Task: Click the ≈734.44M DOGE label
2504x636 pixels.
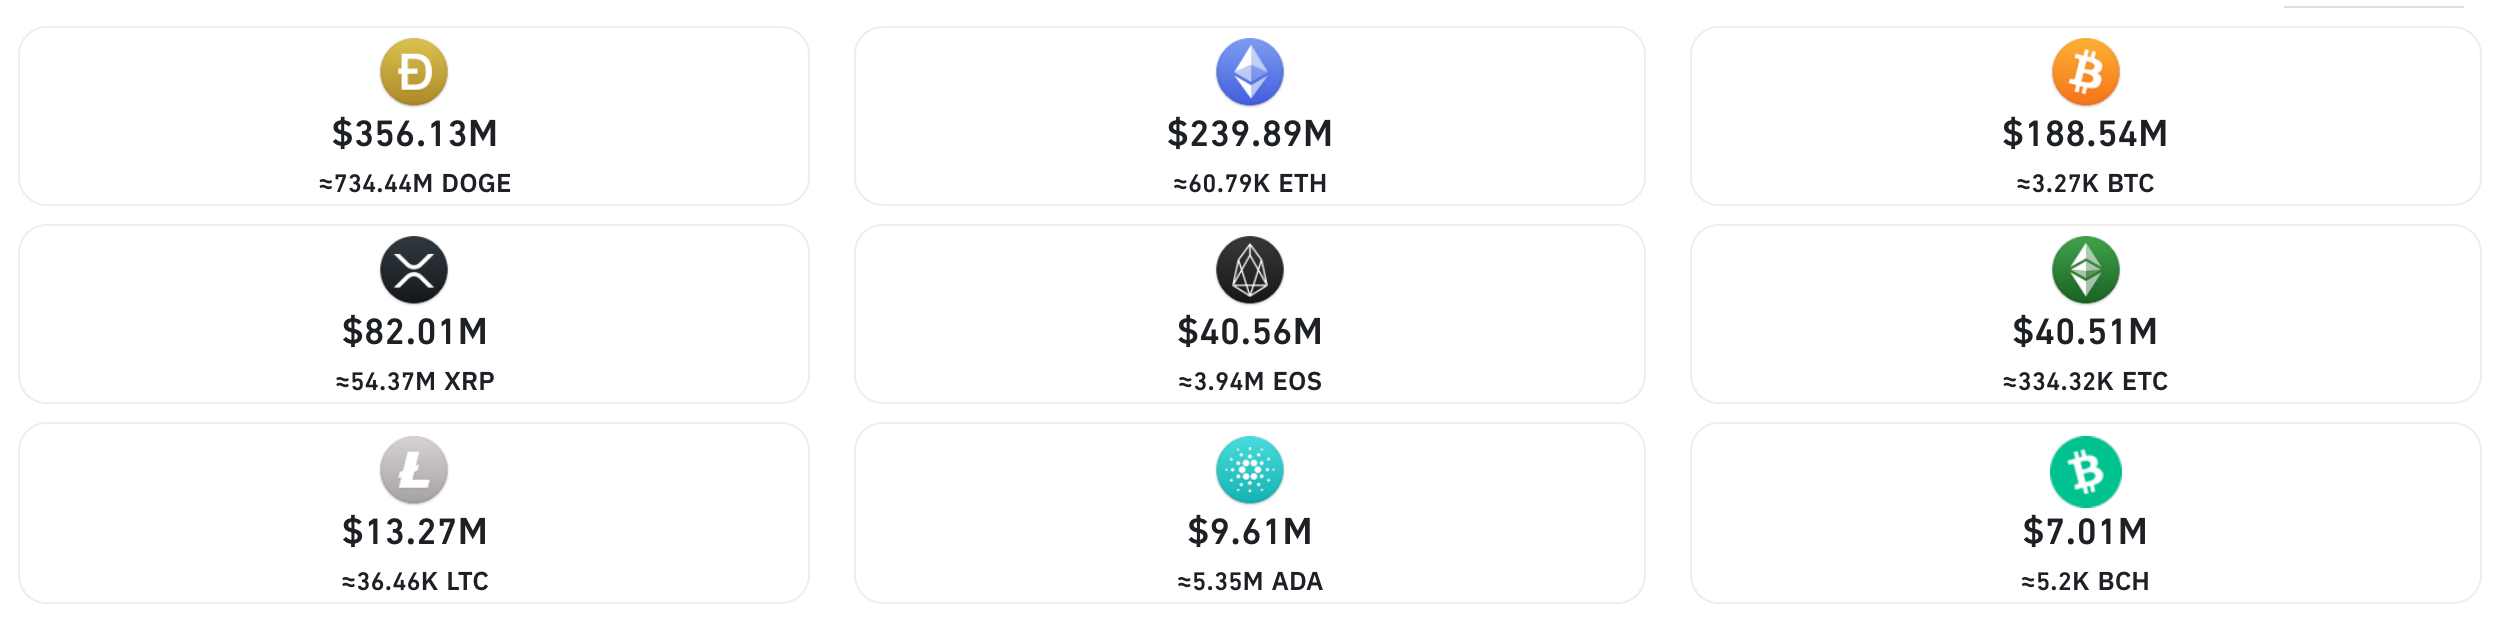Action: click(415, 184)
